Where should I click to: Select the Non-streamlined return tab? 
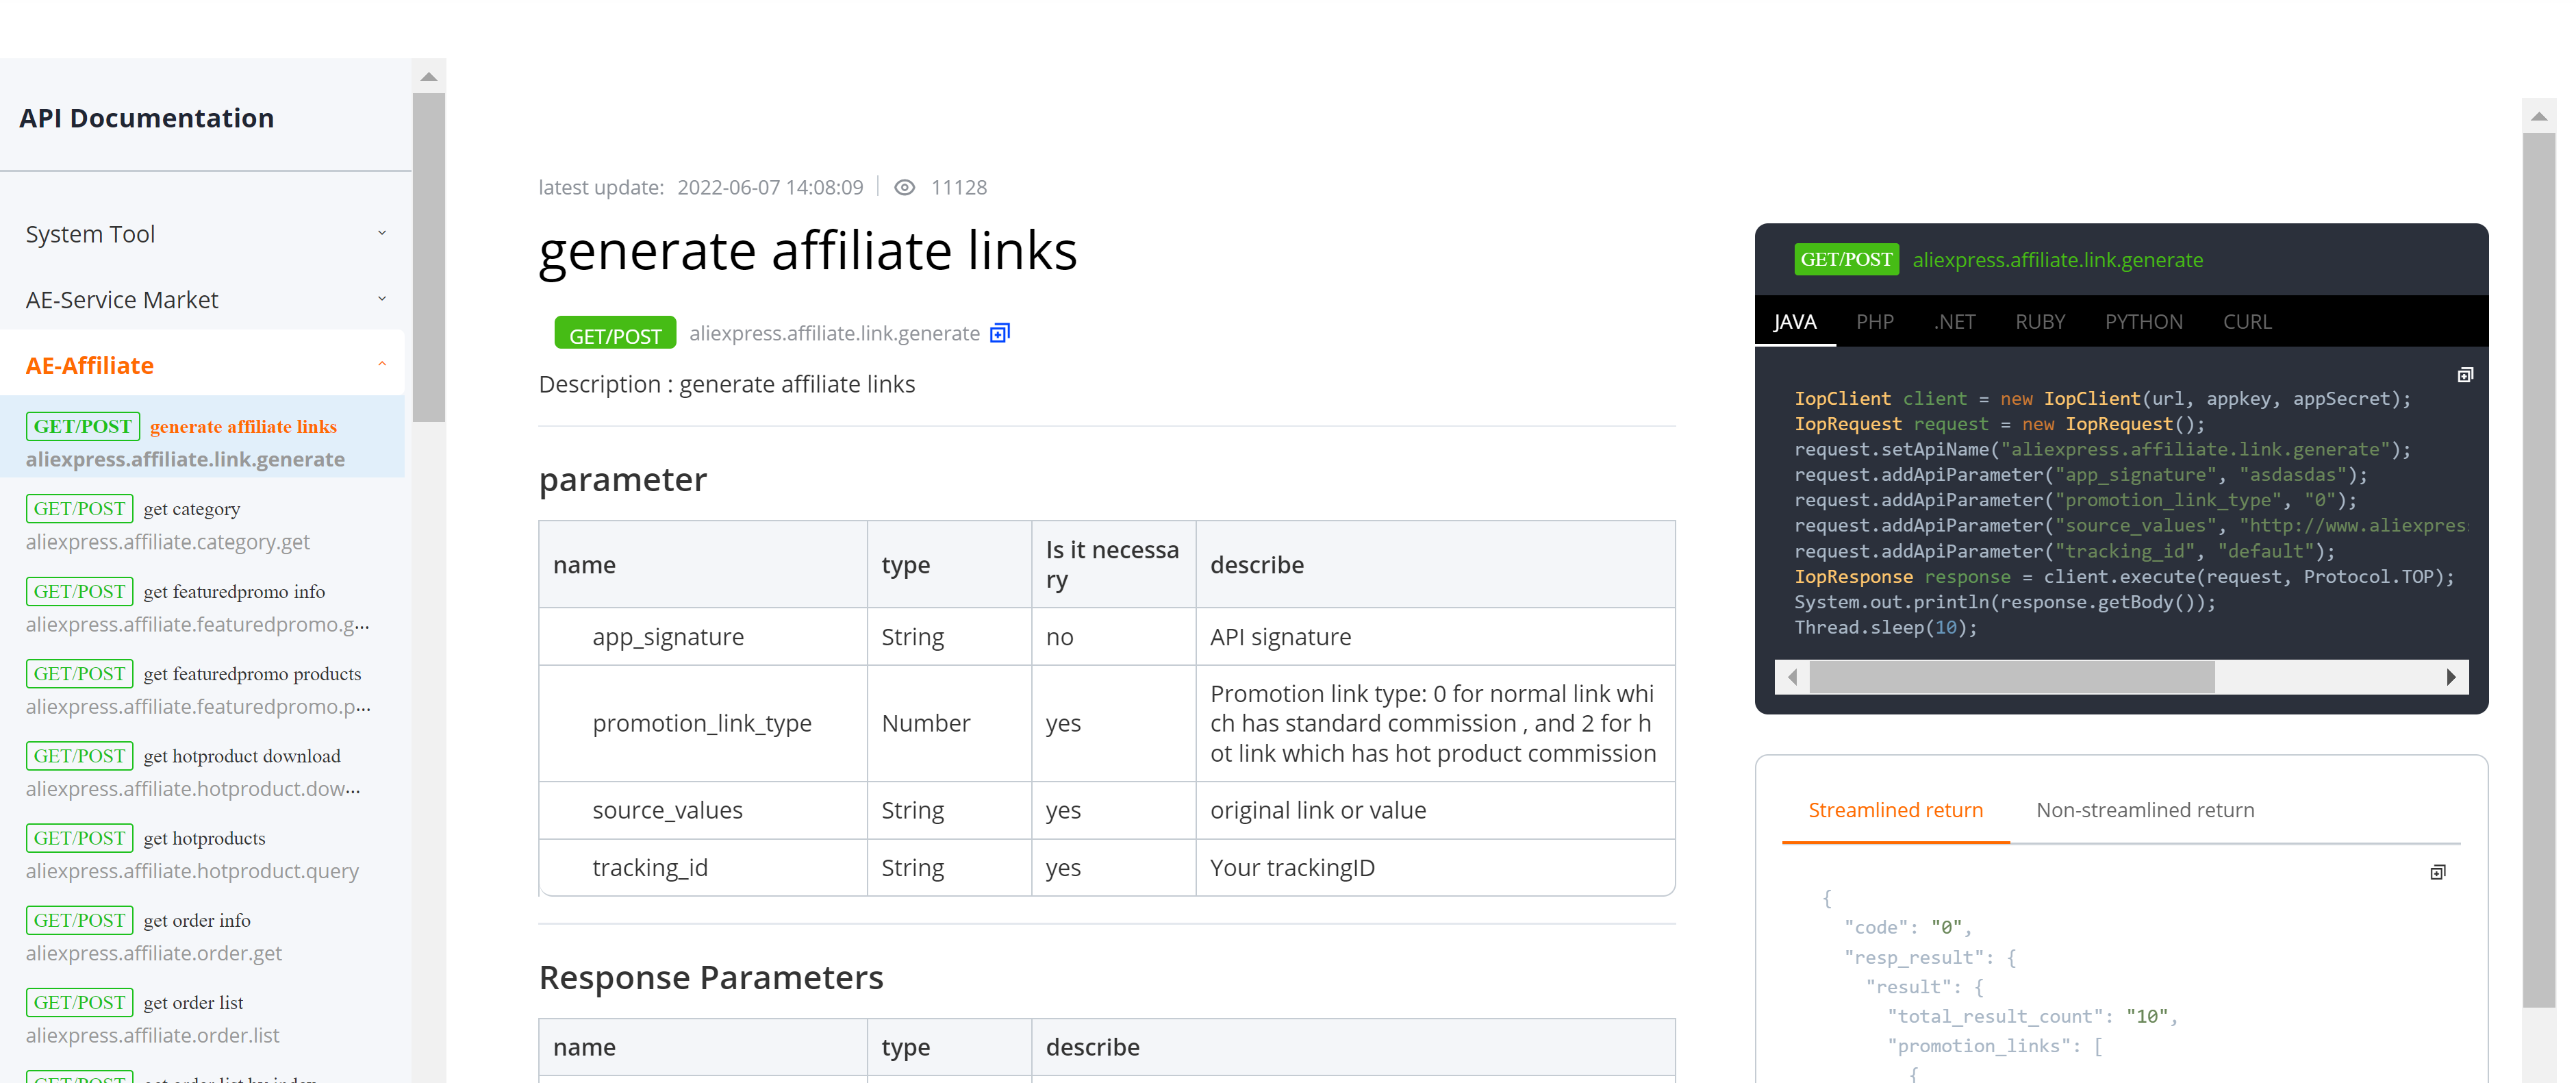click(2145, 810)
